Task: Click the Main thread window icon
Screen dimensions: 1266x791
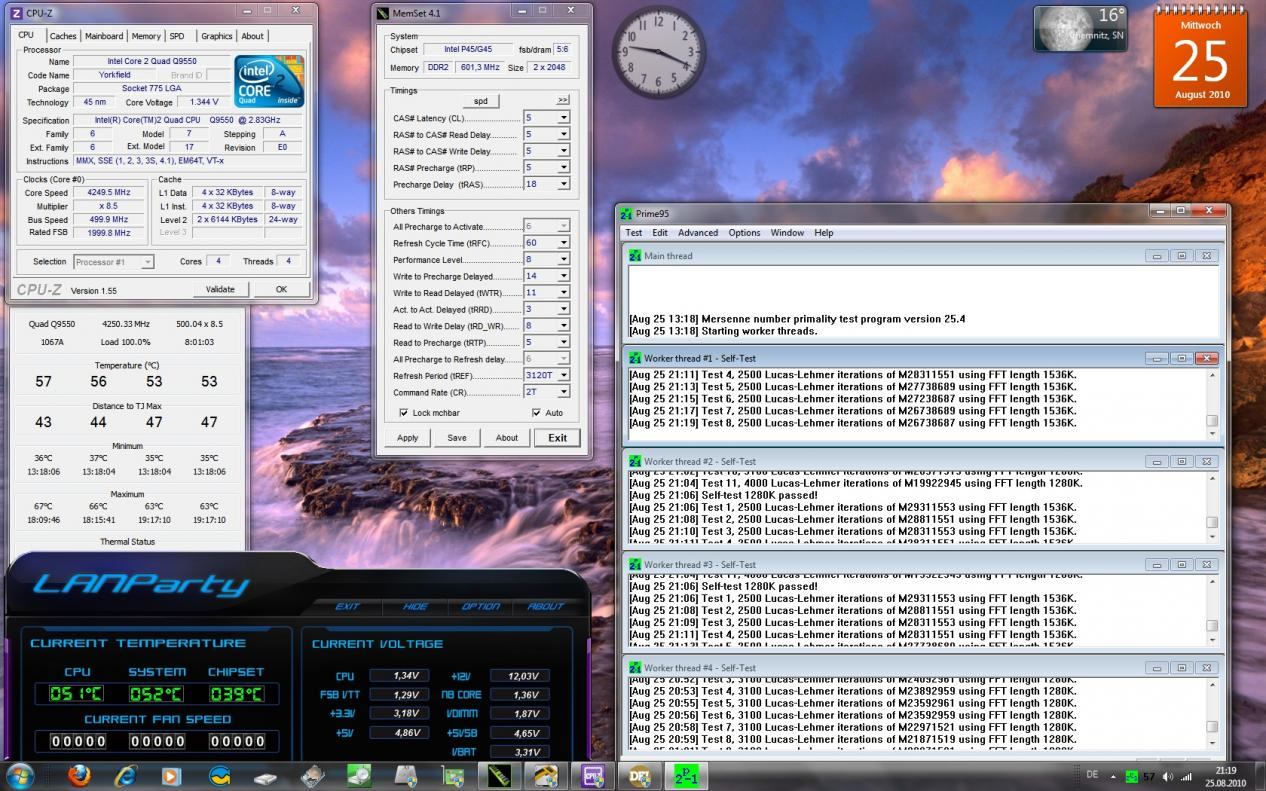Action: (x=635, y=256)
